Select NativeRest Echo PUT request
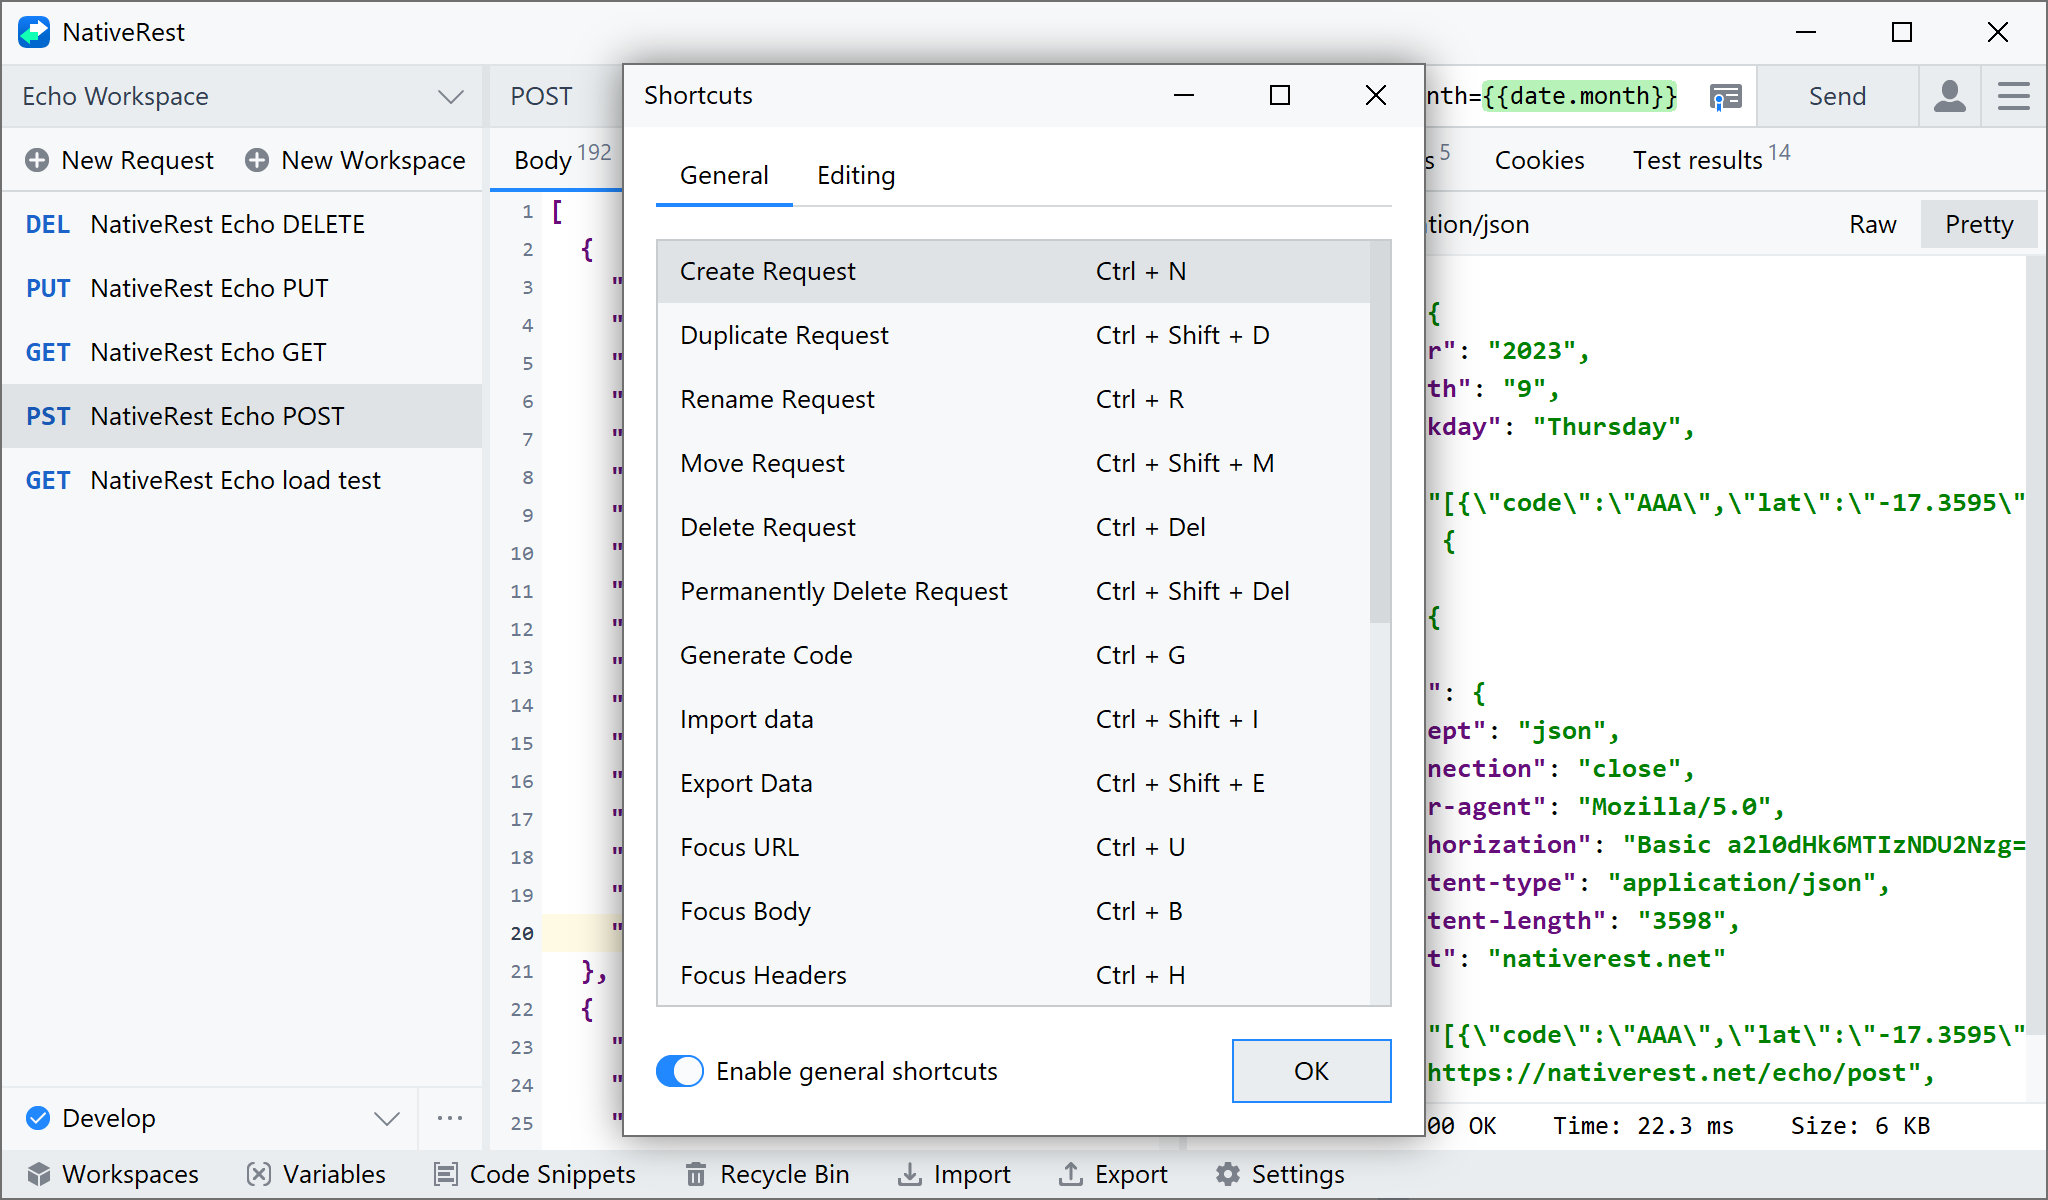2048x1200 pixels. click(x=242, y=288)
